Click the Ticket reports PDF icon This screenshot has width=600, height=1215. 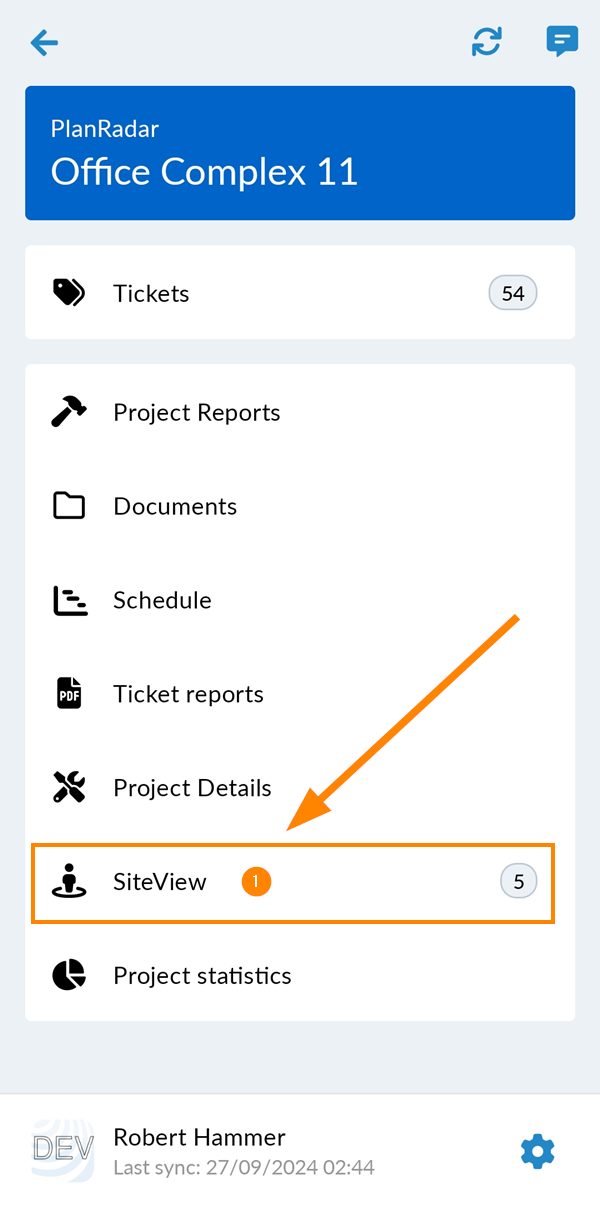[69, 694]
